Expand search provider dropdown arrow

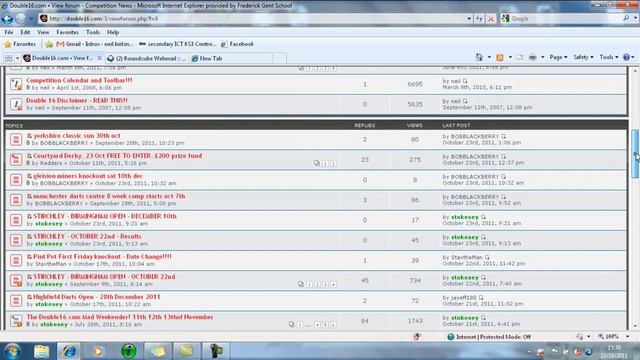pyautogui.click(x=635, y=18)
